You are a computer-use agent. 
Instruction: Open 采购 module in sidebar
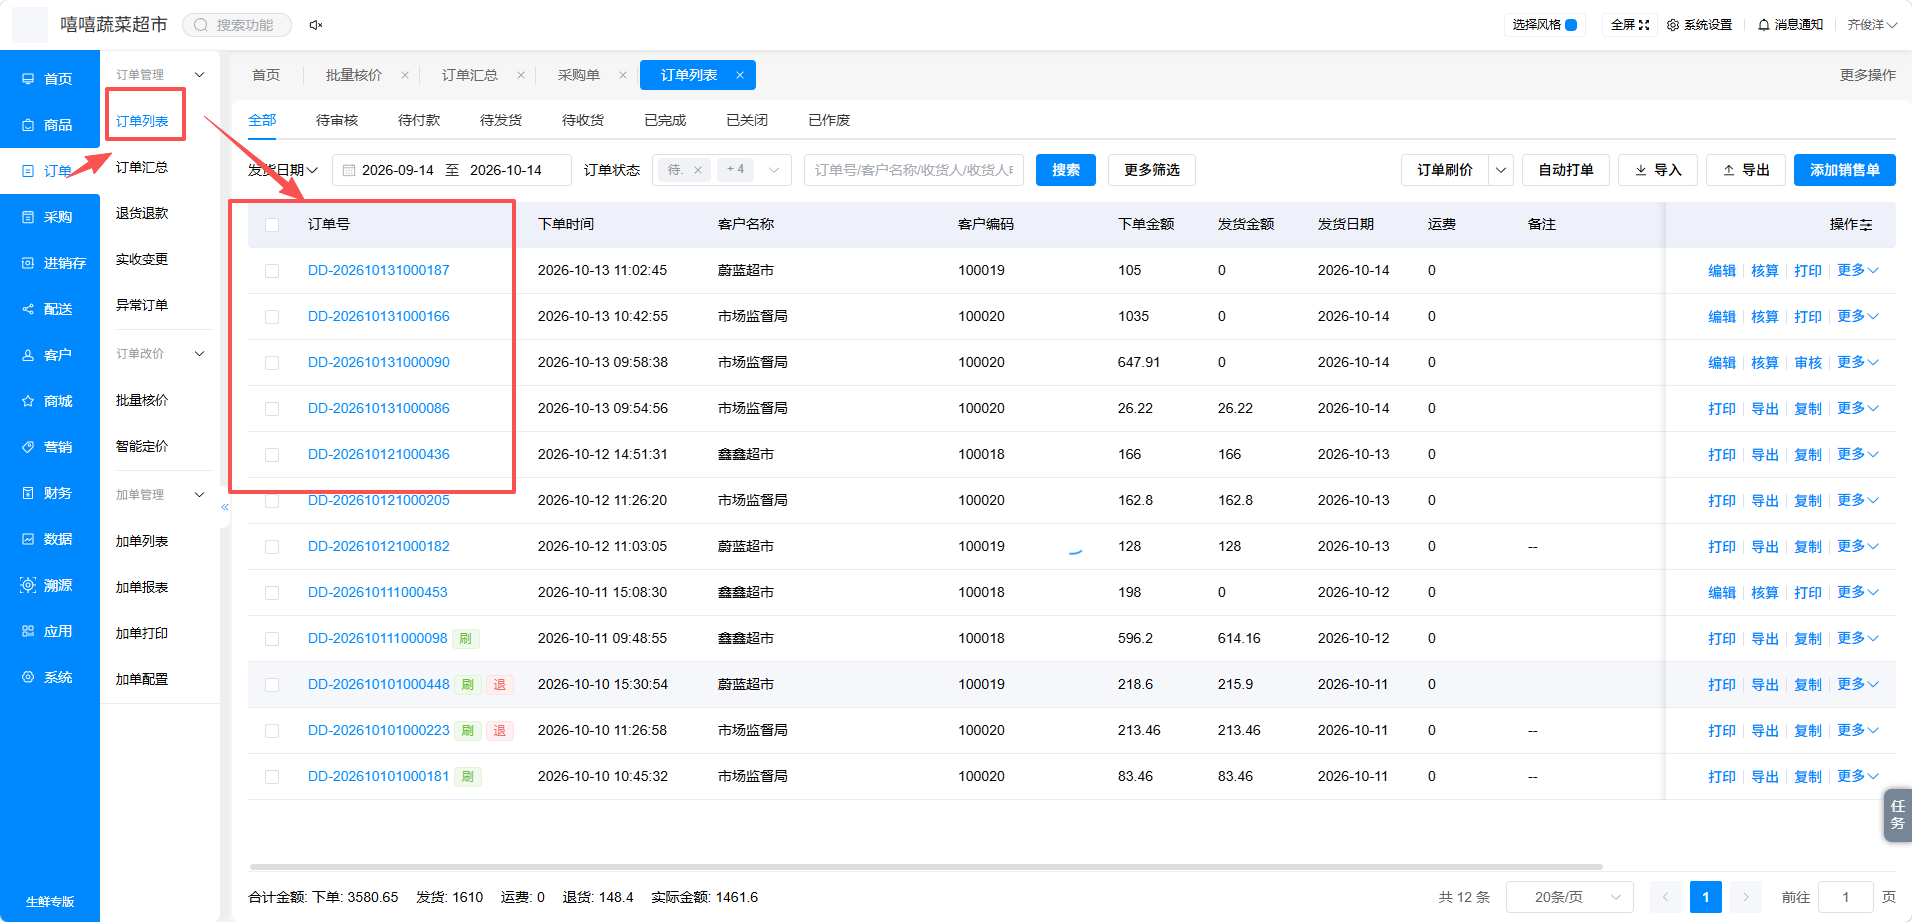(50, 217)
